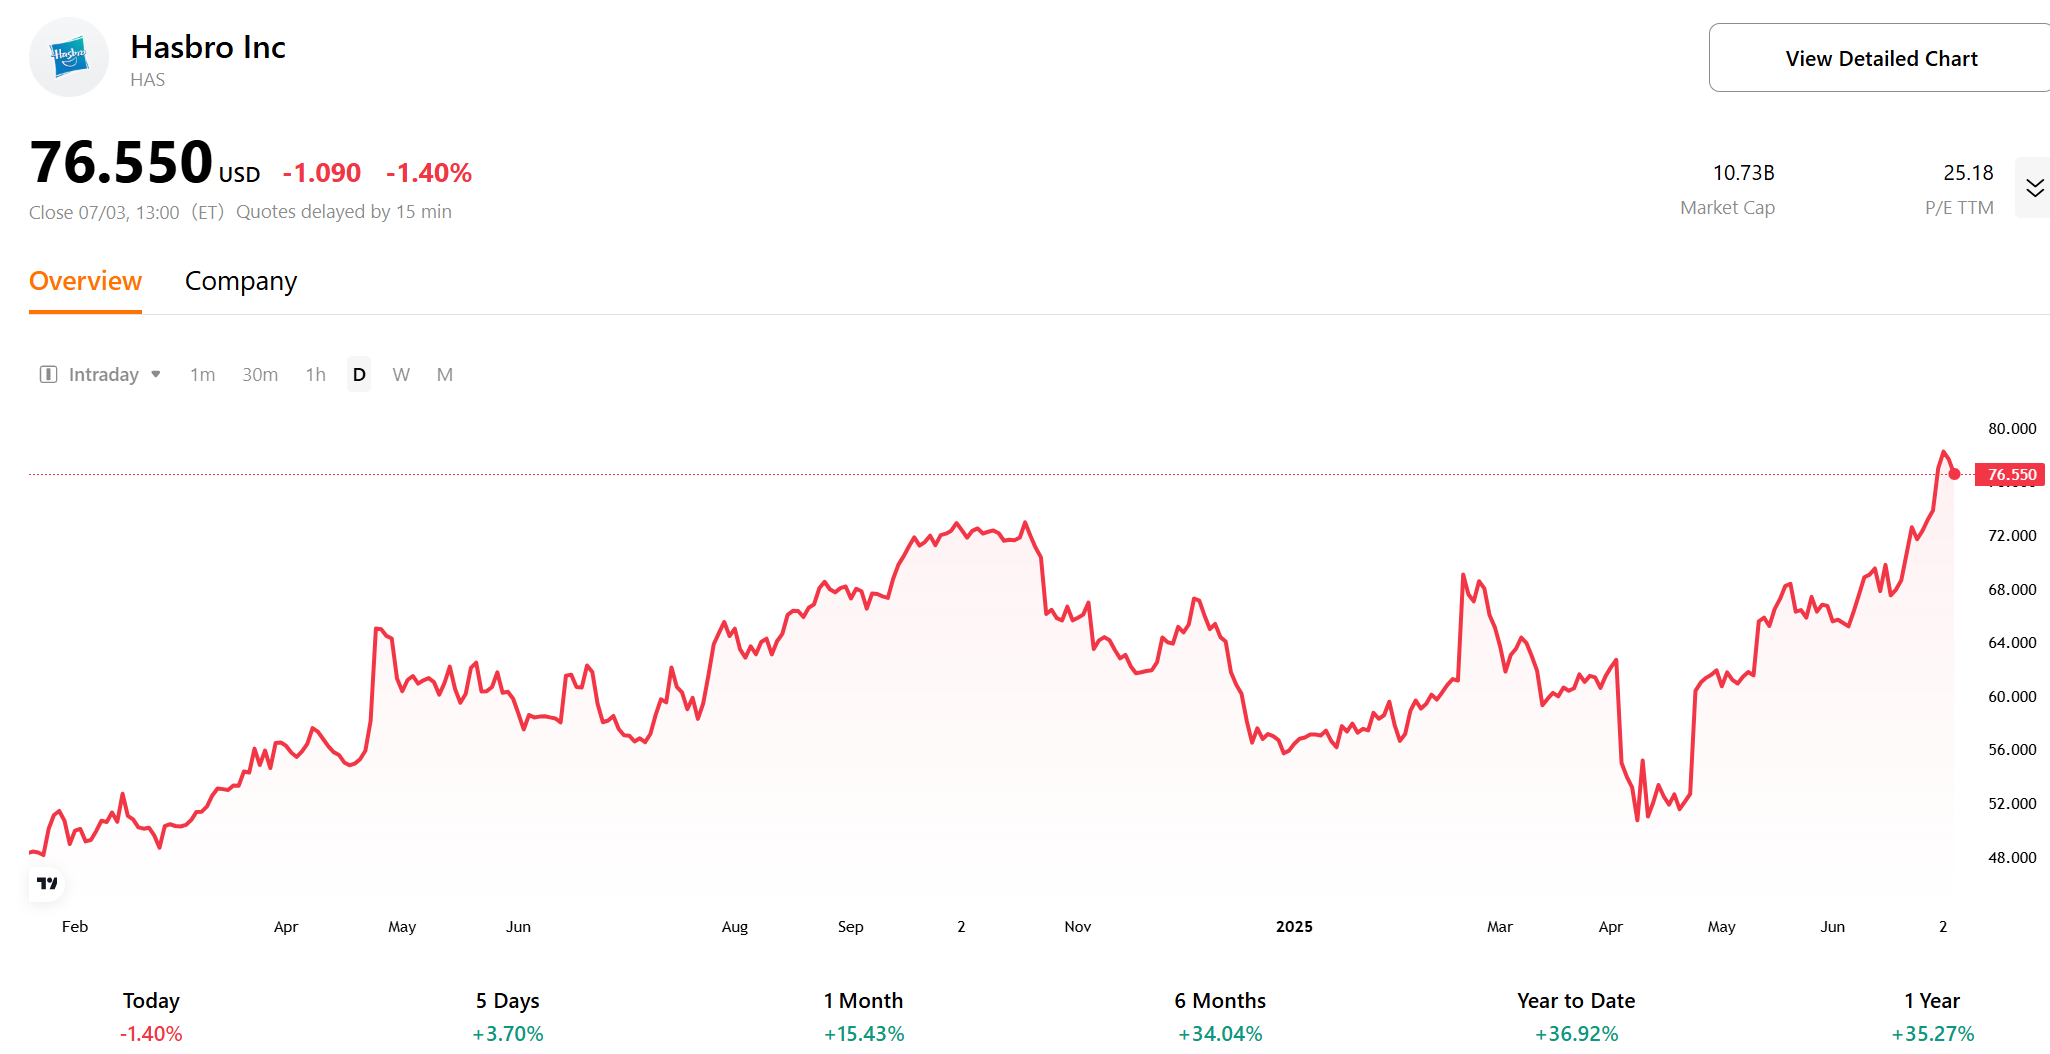The width and height of the screenshot is (2050, 1054).
Task: Switch to the Company tab
Action: [240, 282]
